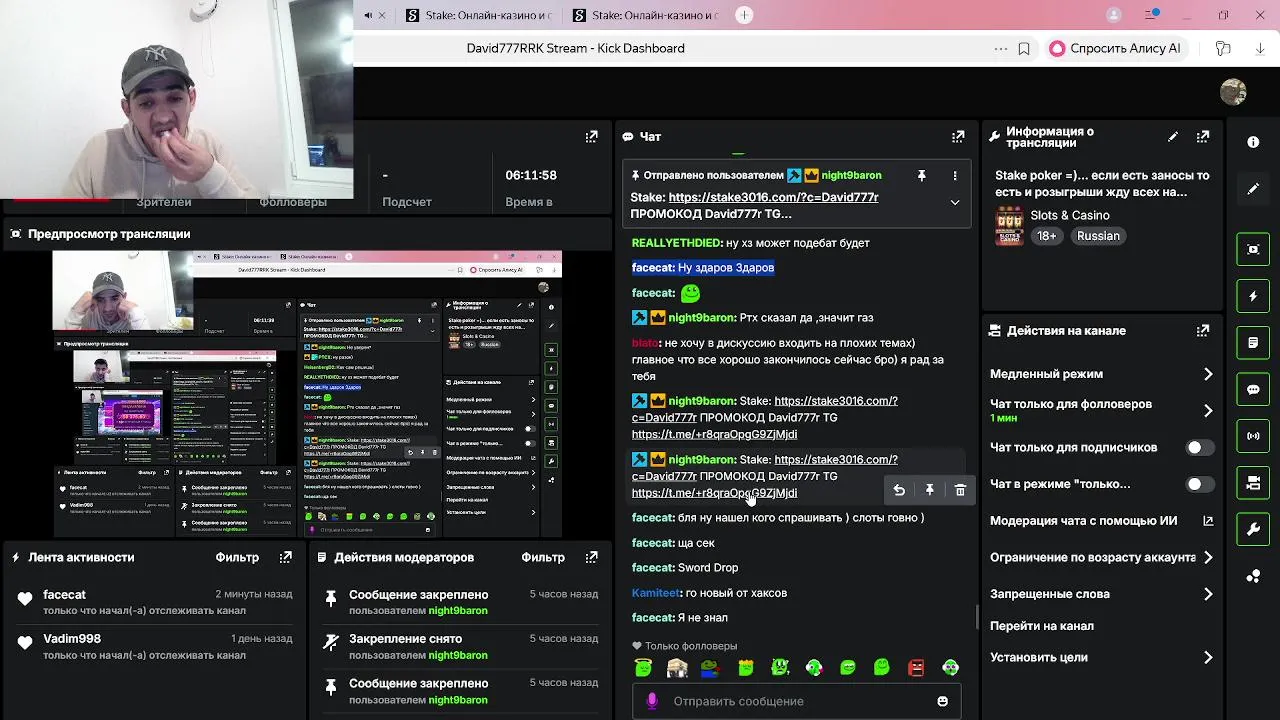
Task: Open the user profile avatar
Action: click(1233, 92)
